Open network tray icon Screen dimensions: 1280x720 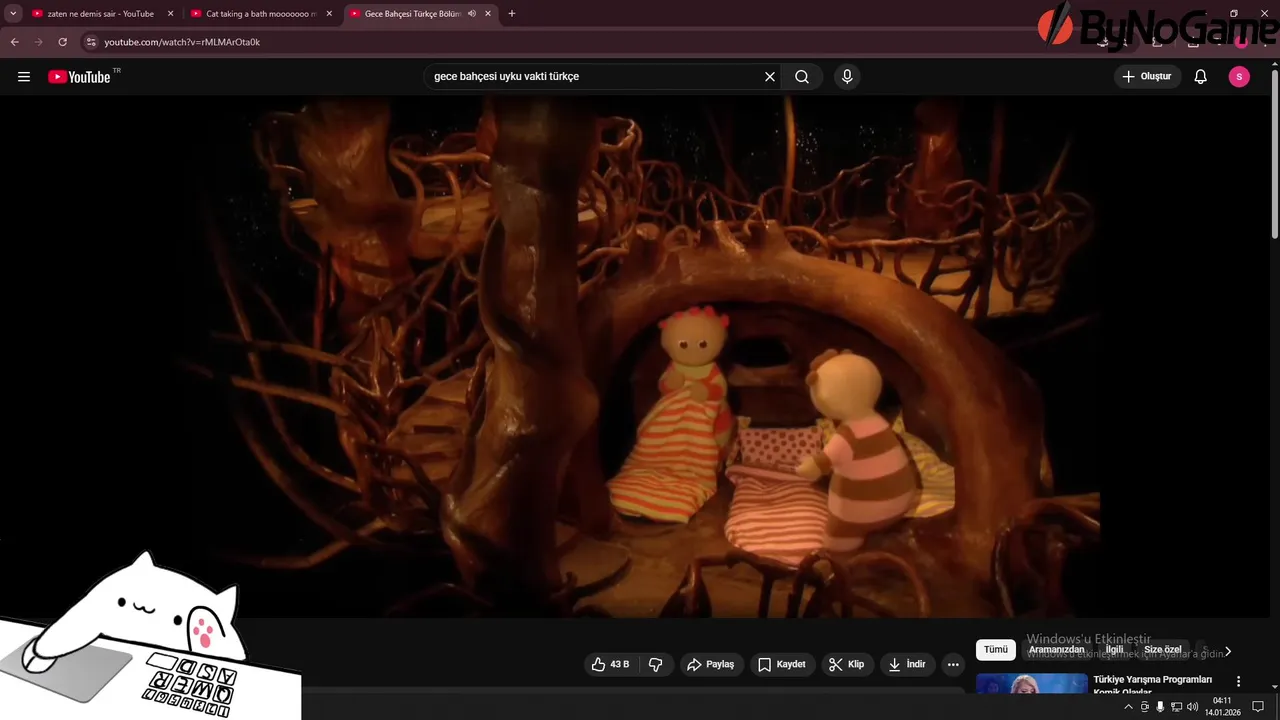click(1176, 707)
